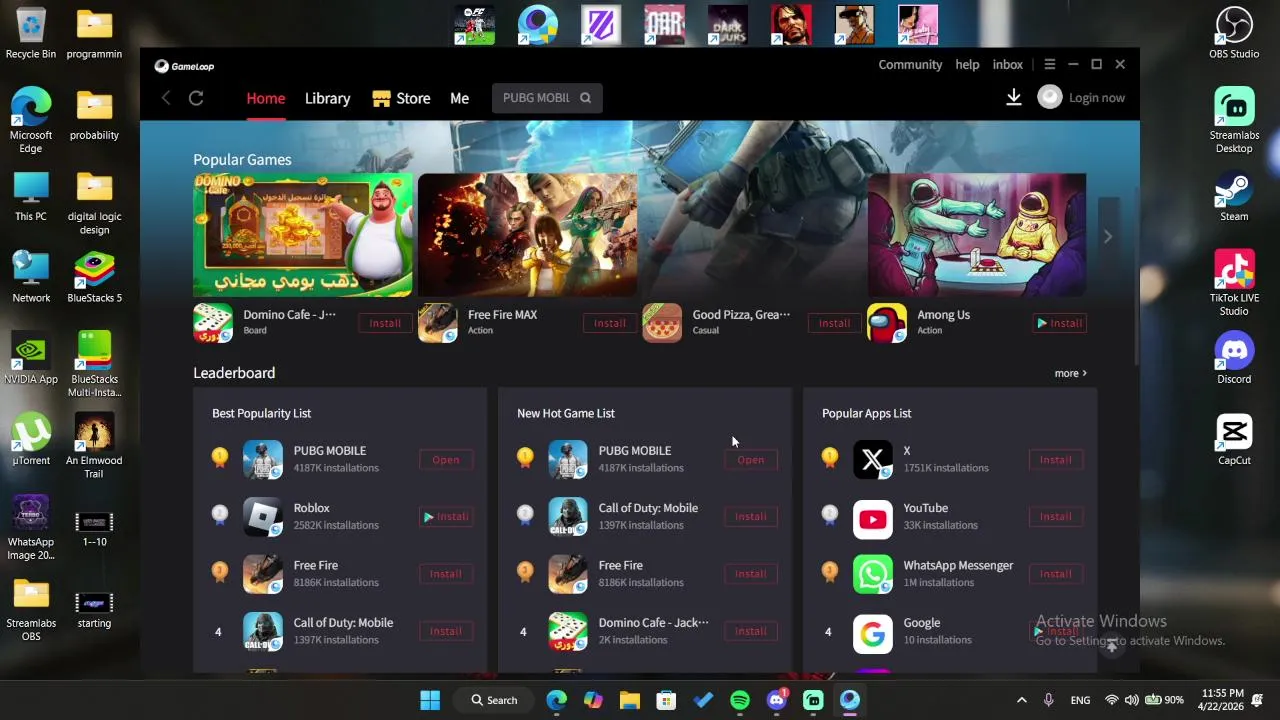Install Free Fire MAX from Popular Games

coord(610,323)
